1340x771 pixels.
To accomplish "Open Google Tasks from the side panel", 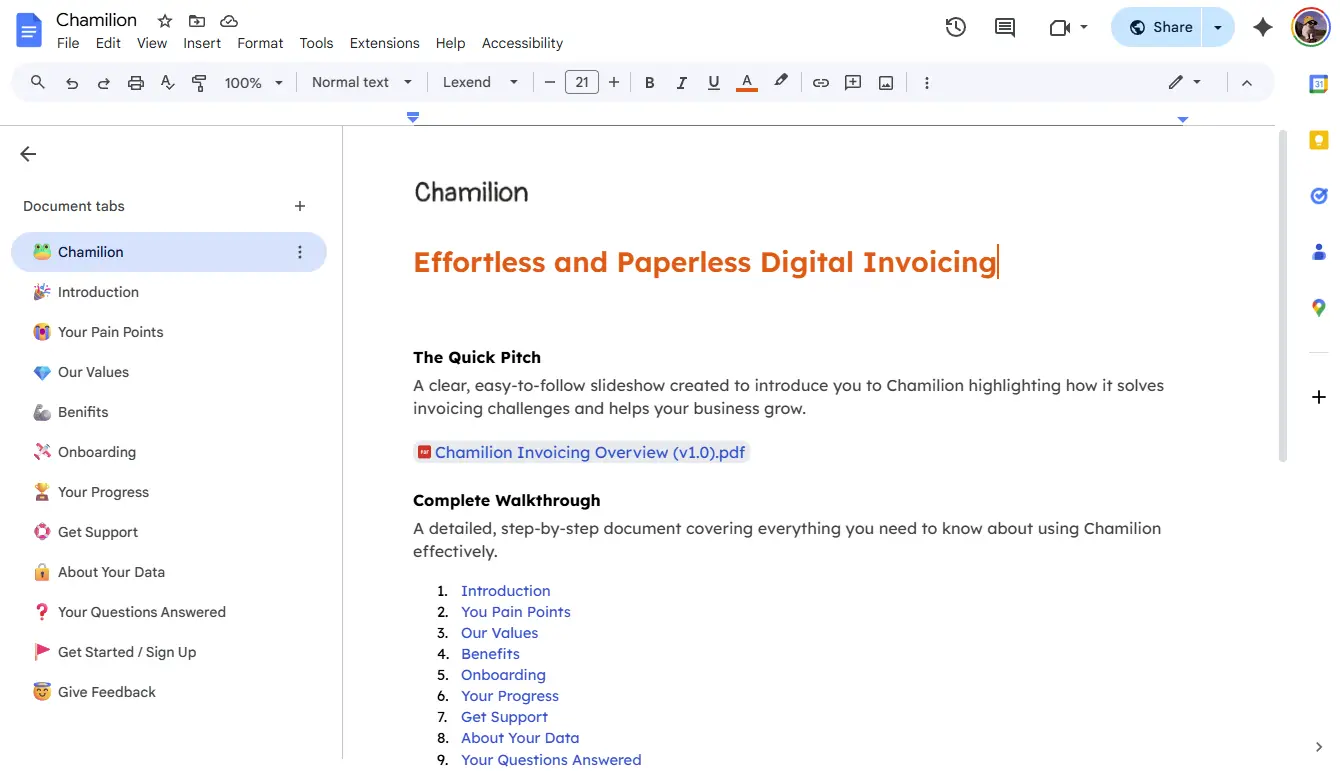I will click(1318, 196).
